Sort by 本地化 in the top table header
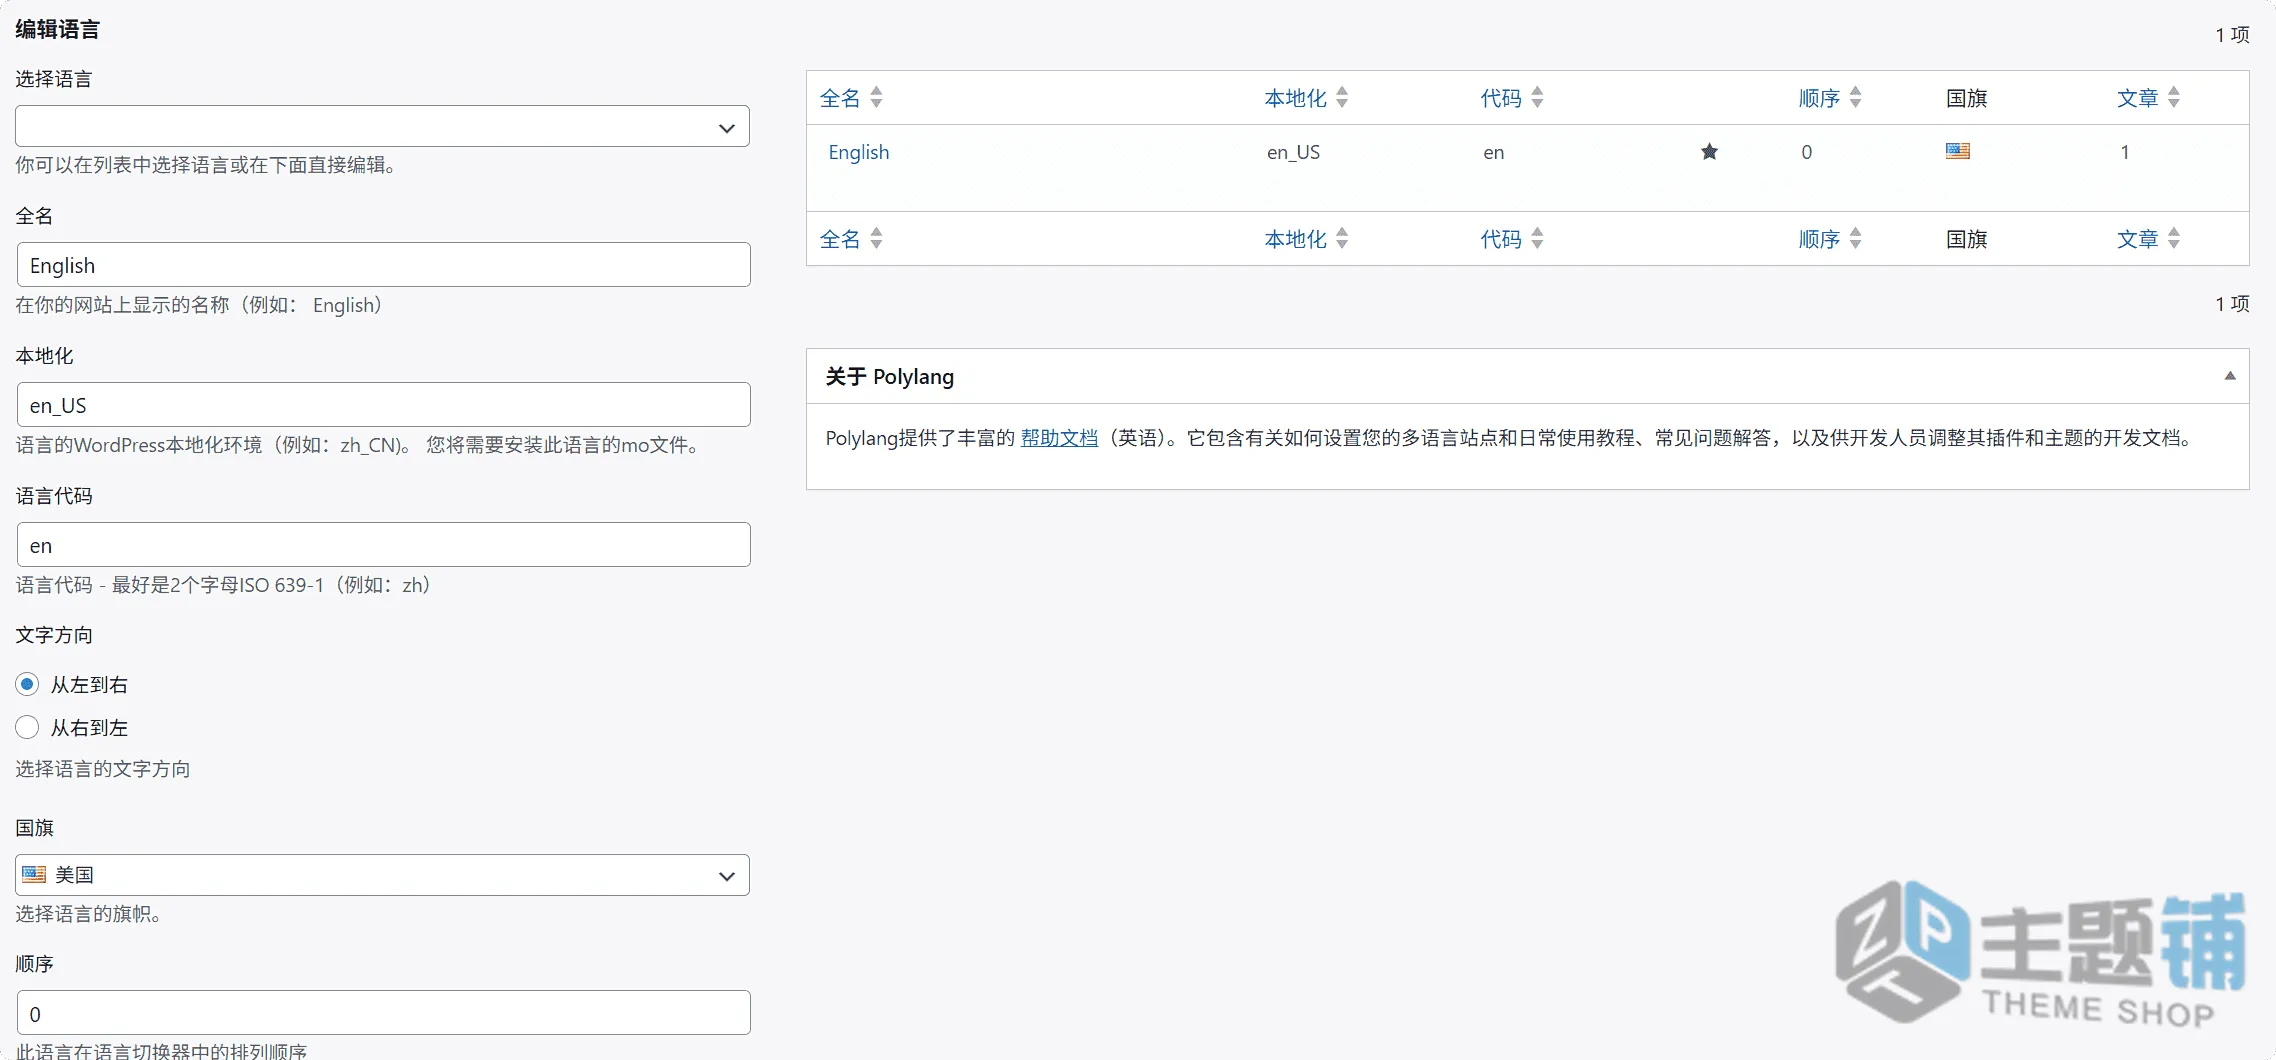 click(x=1306, y=98)
